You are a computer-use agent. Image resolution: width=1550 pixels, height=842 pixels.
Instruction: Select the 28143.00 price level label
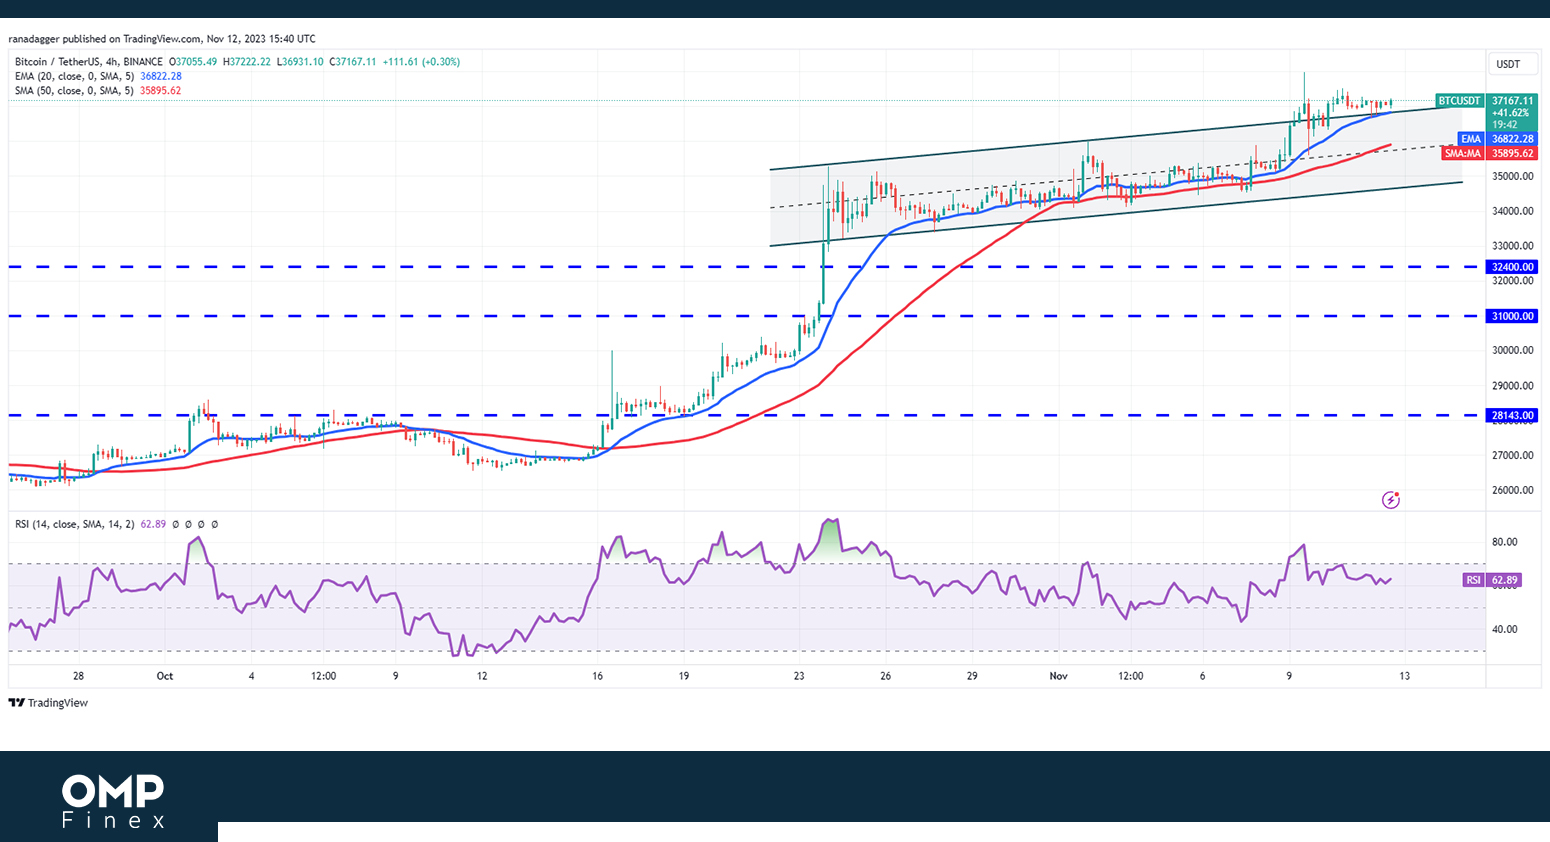click(1512, 415)
